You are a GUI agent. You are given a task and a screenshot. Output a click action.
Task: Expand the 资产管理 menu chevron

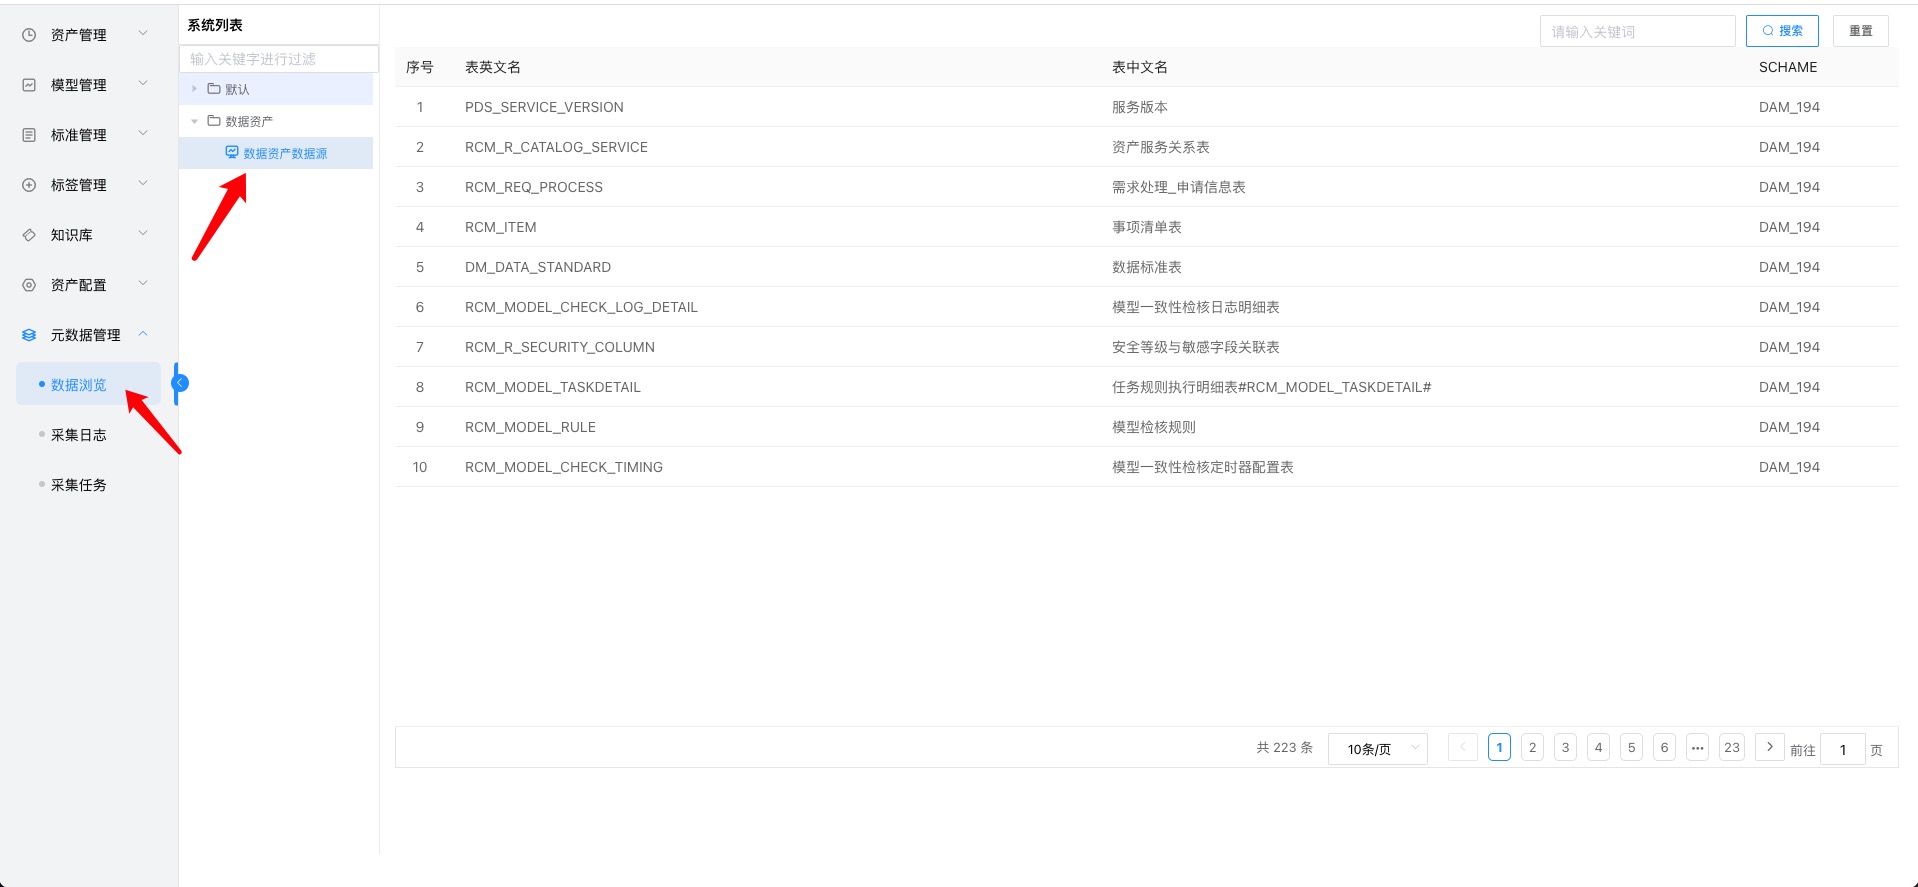143,33
